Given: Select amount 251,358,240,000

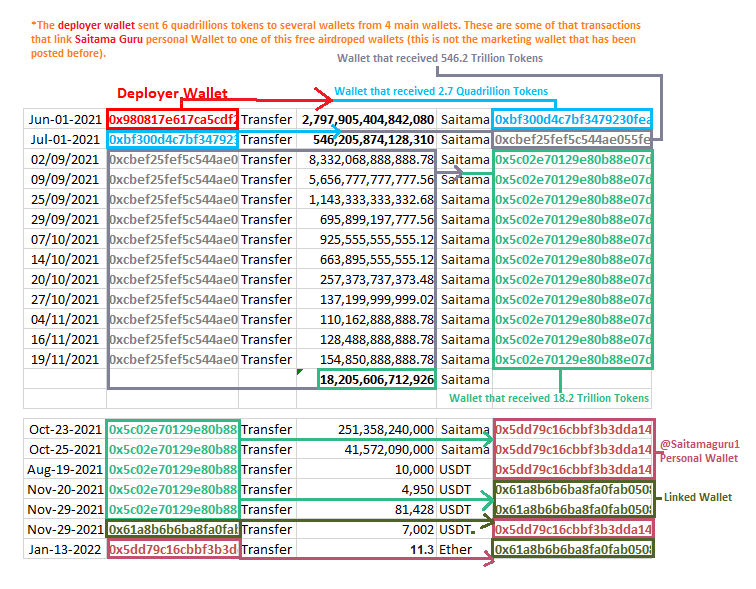Looking at the screenshot, I should (367, 429).
